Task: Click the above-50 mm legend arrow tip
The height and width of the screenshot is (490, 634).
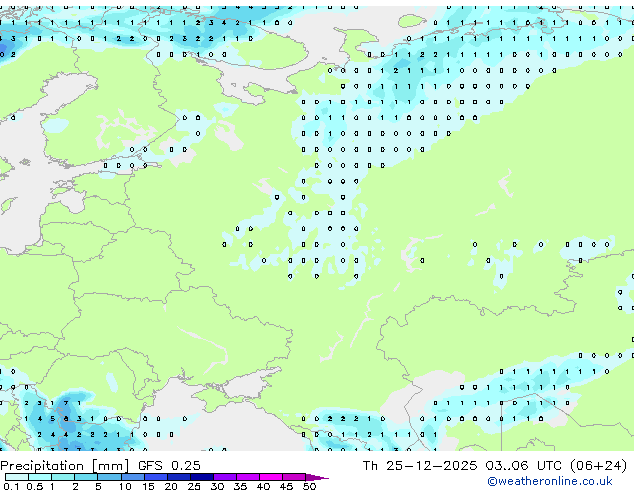Action: pos(317,477)
